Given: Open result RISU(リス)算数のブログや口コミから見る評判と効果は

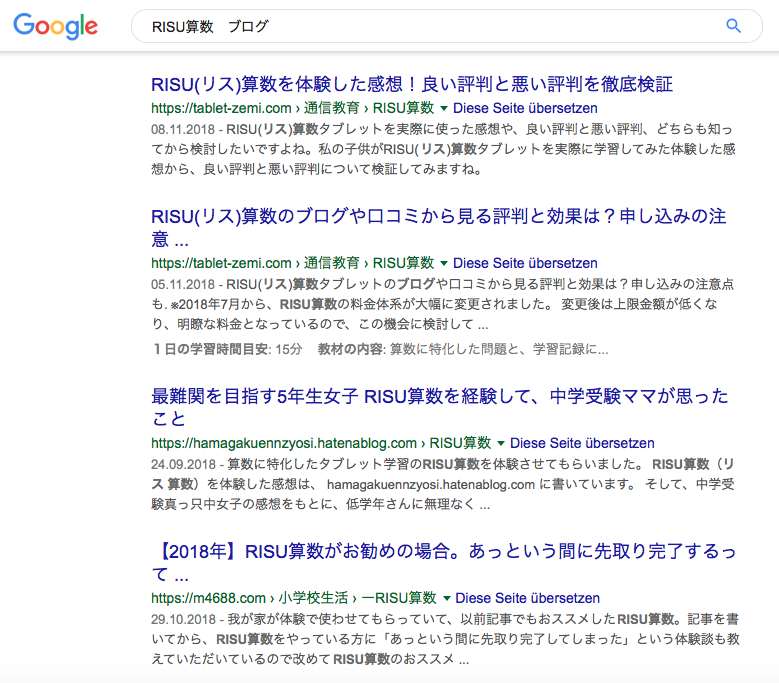Looking at the screenshot, I should point(439,228).
